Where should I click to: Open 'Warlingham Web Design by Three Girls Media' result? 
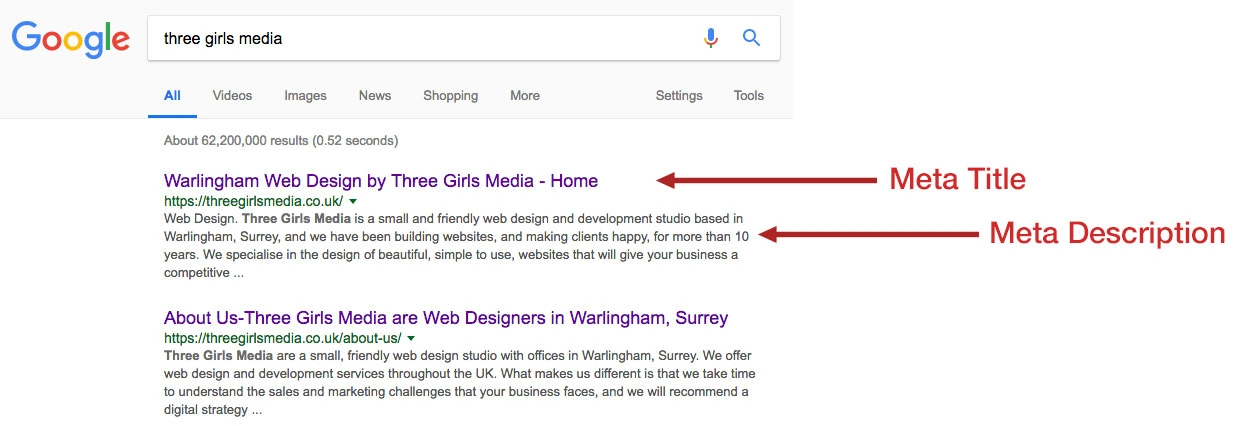pyautogui.click(x=380, y=181)
